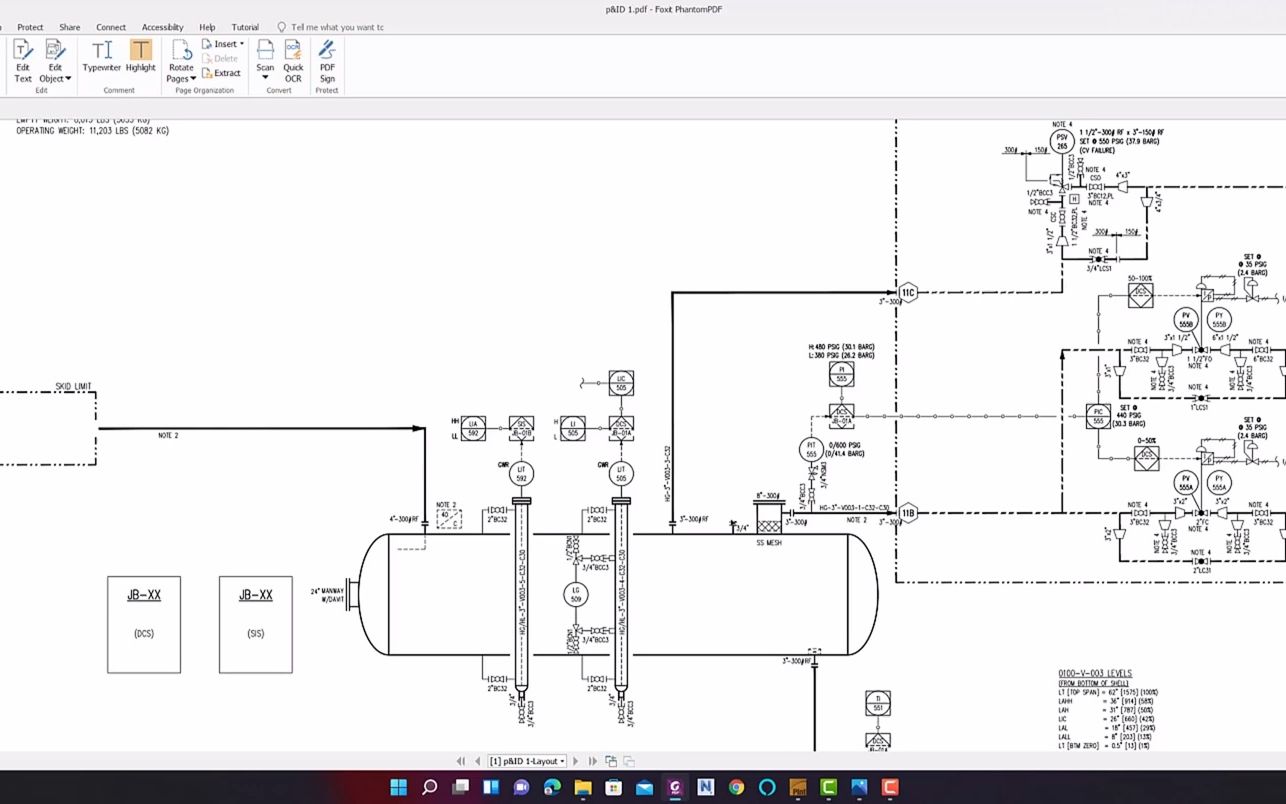Image resolution: width=1286 pixels, height=804 pixels.
Task: Expand the Rotate Pages dropdown arrow
Action: tap(193, 78)
